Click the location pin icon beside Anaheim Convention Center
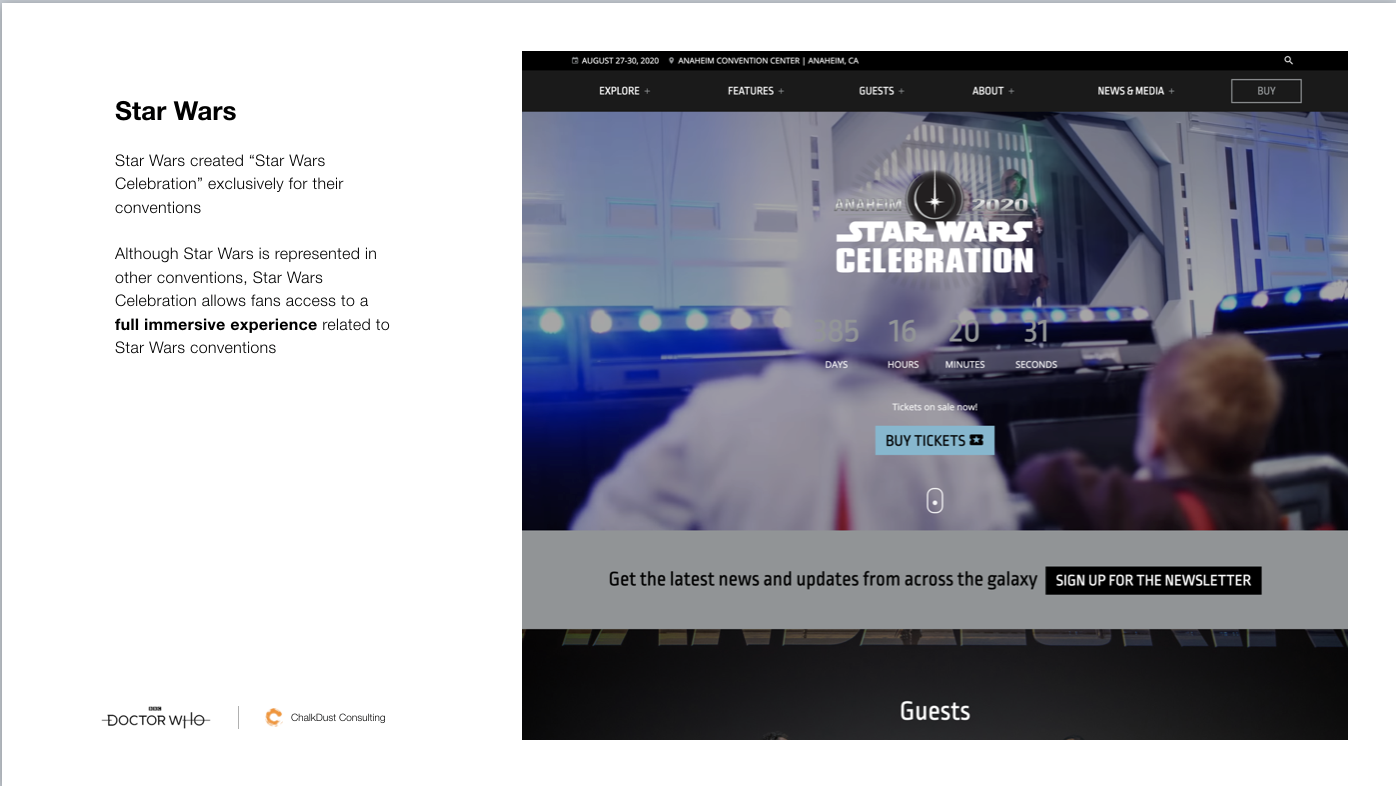The width and height of the screenshot is (1396, 786). [x=672, y=61]
